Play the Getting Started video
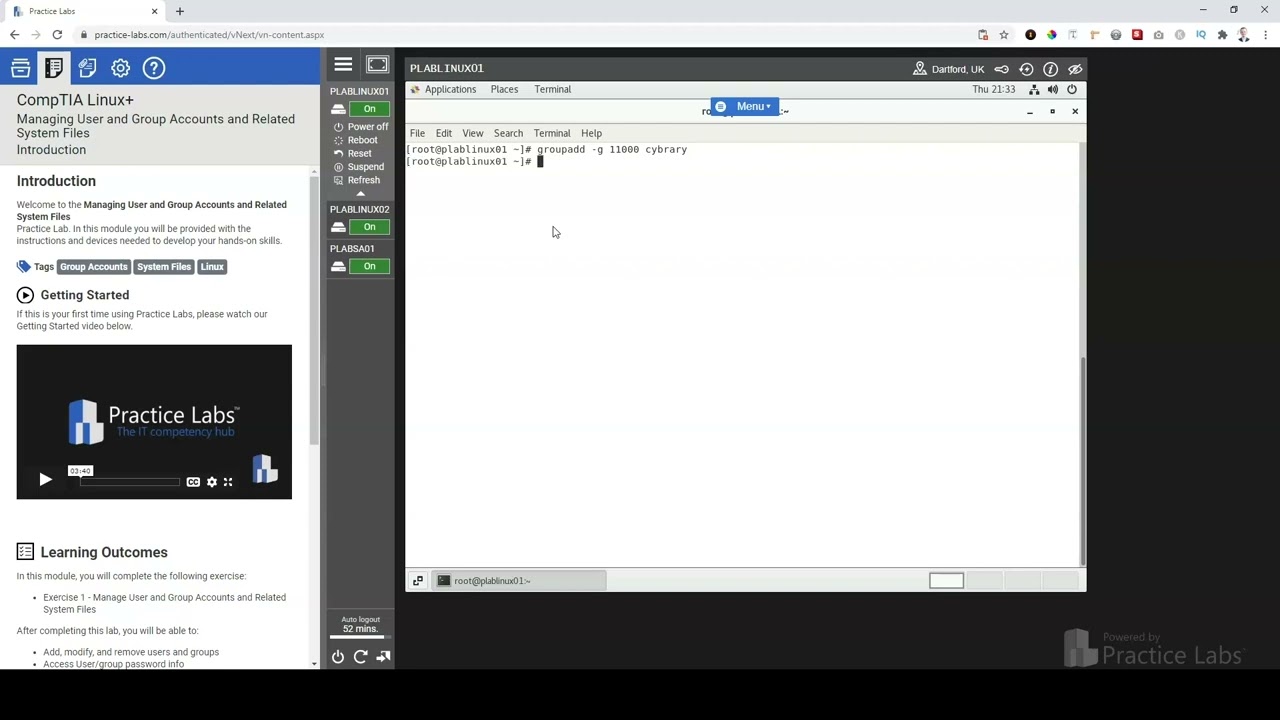Screen dimensions: 1280x720 click(45, 480)
